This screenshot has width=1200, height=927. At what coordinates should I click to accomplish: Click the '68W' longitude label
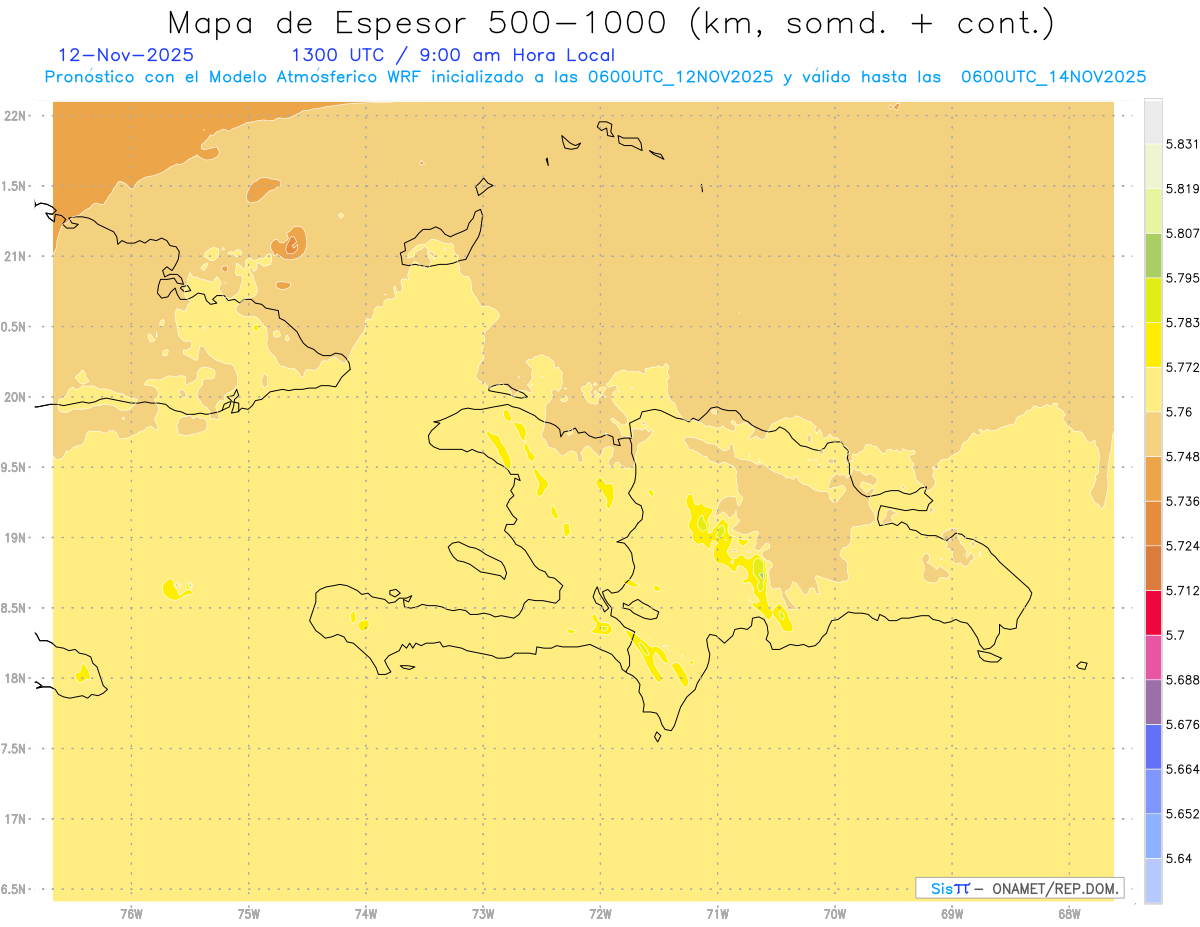point(1069,914)
